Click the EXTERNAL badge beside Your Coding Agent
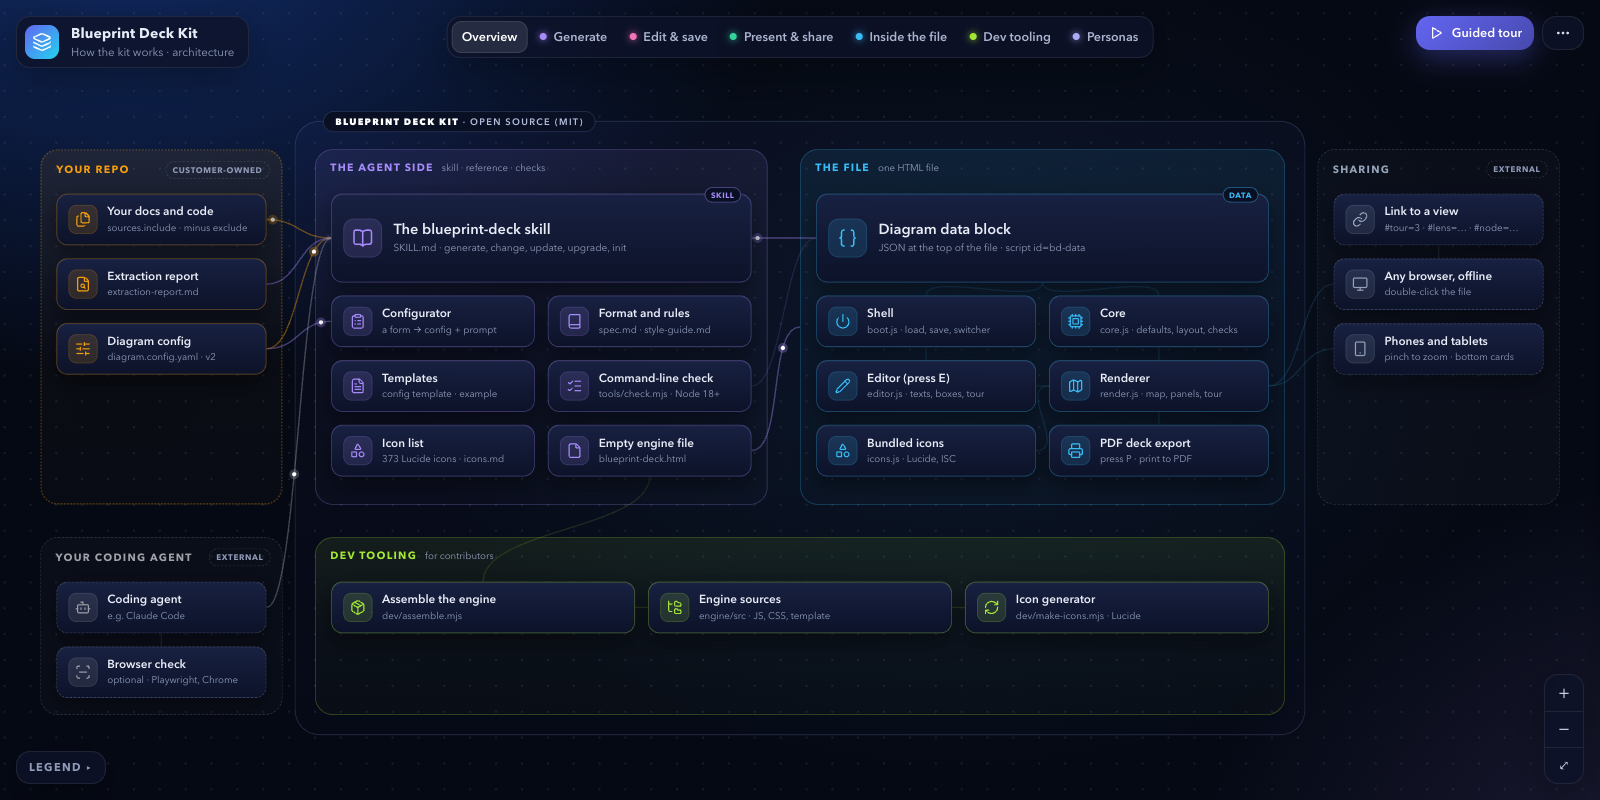This screenshot has width=1600, height=800. (x=240, y=557)
